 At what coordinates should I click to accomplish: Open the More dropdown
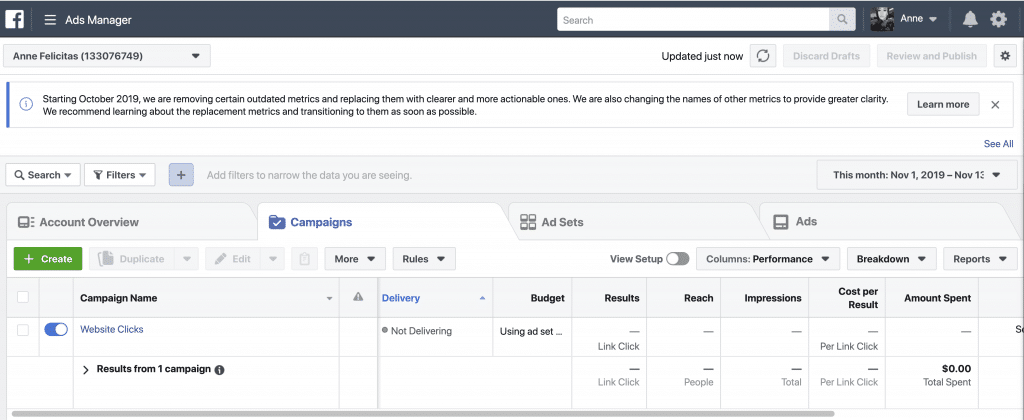pyautogui.click(x=355, y=259)
